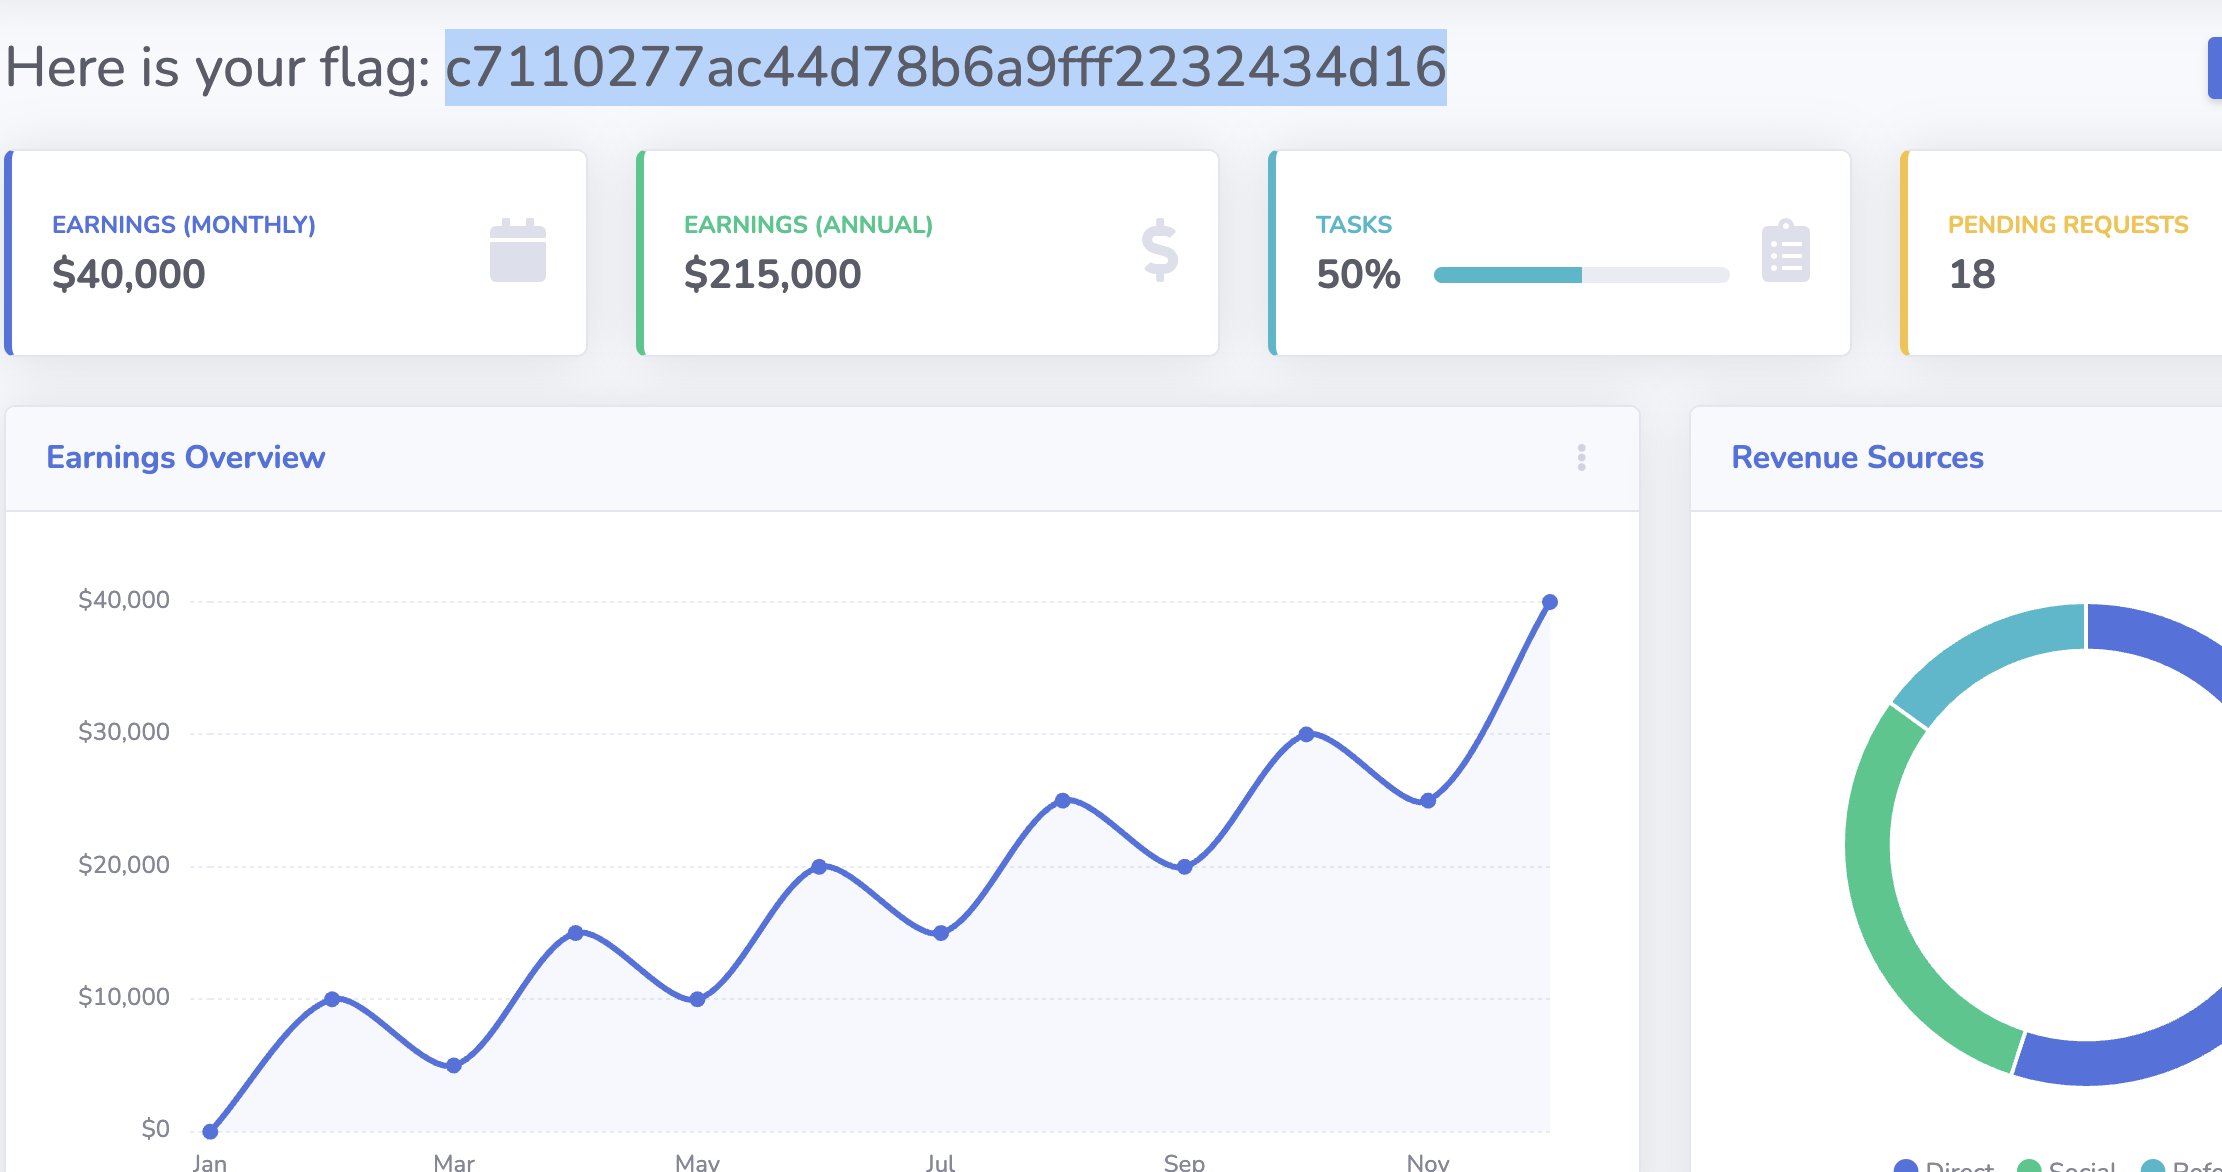Click the highlighted flag text string
The height and width of the screenshot is (1172, 2222).
tap(945, 67)
